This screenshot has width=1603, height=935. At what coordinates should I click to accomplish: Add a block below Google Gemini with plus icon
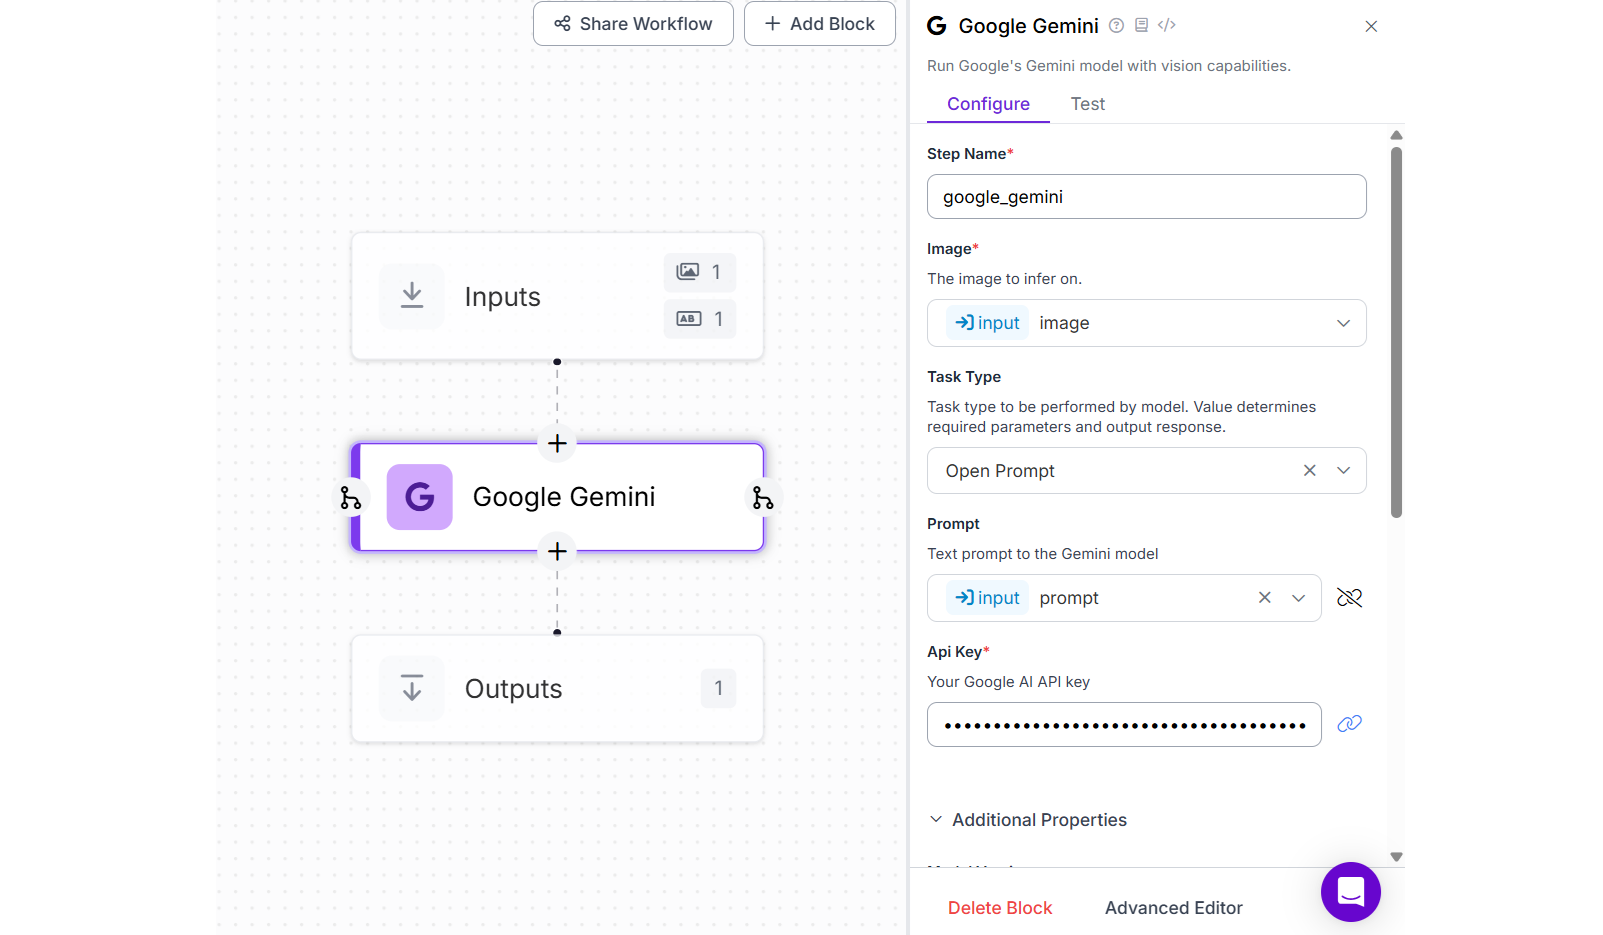(557, 551)
